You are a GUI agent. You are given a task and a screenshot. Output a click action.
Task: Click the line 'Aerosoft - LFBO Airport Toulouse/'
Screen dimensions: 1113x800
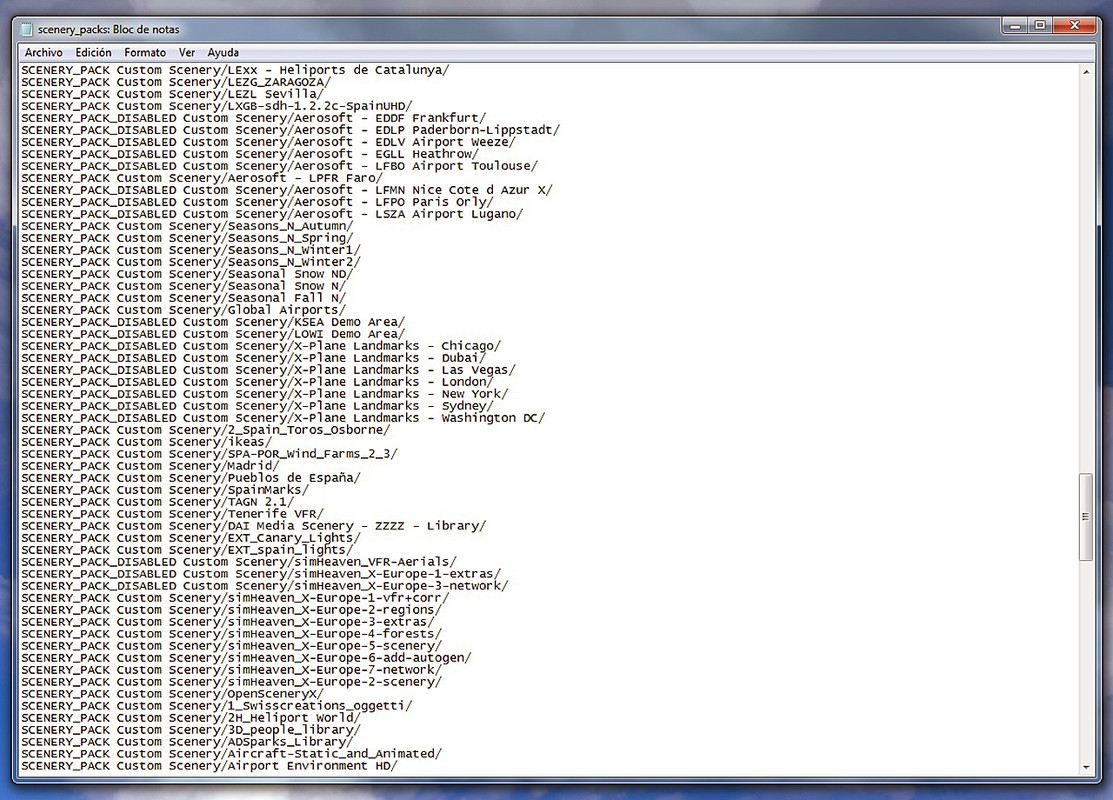[x=280, y=167]
